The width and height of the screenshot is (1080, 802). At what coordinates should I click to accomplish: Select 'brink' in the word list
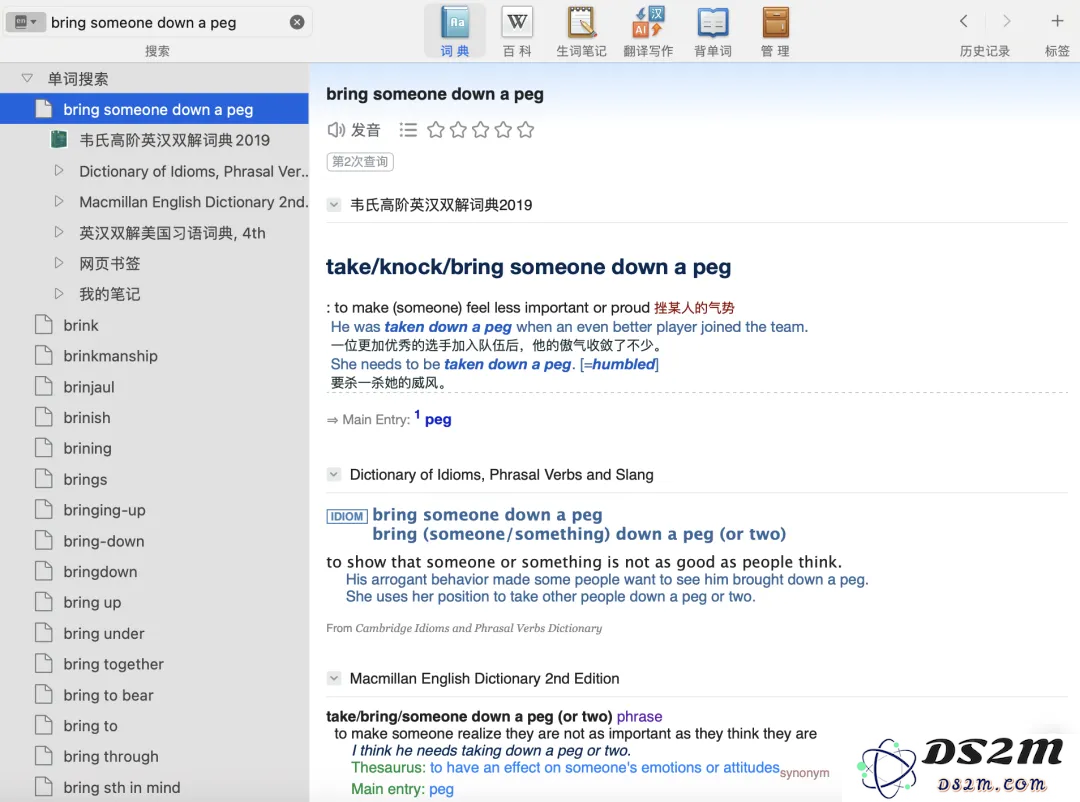(154, 325)
